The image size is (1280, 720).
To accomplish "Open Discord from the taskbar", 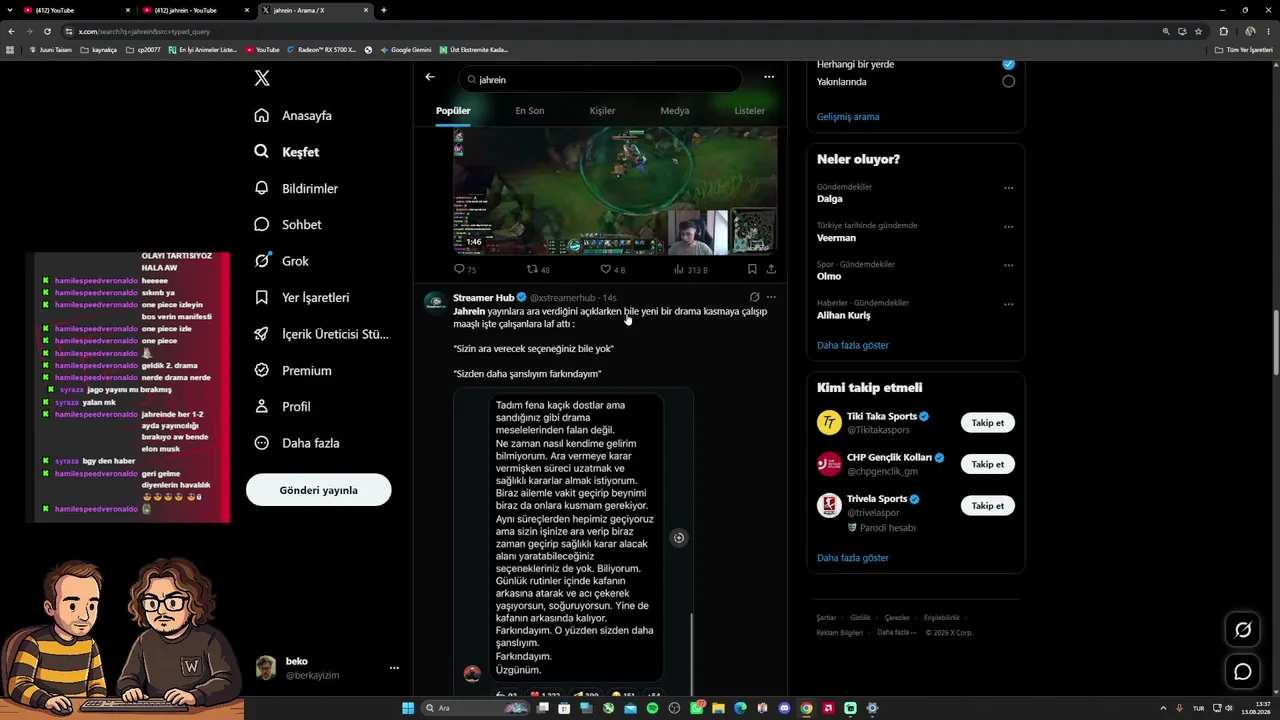I will pos(784,708).
